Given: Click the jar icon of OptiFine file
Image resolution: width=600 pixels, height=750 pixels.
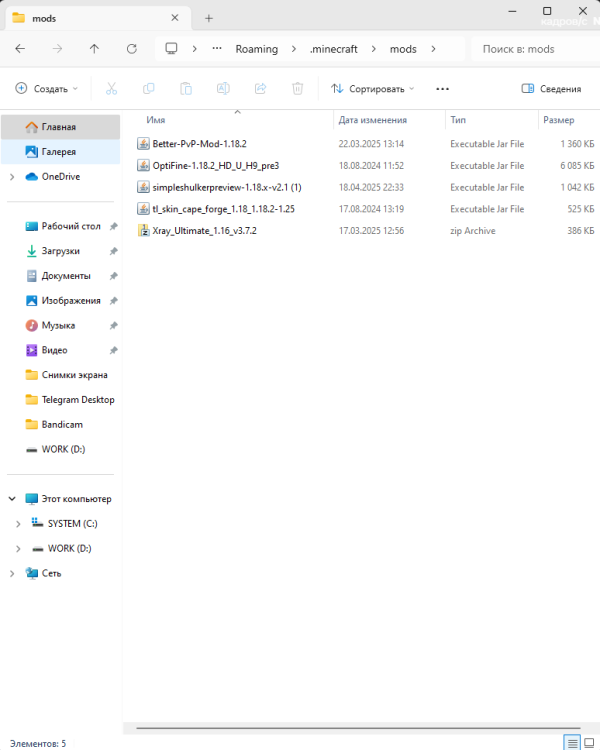Looking at the screenshot, I should (x=143, y=165).
